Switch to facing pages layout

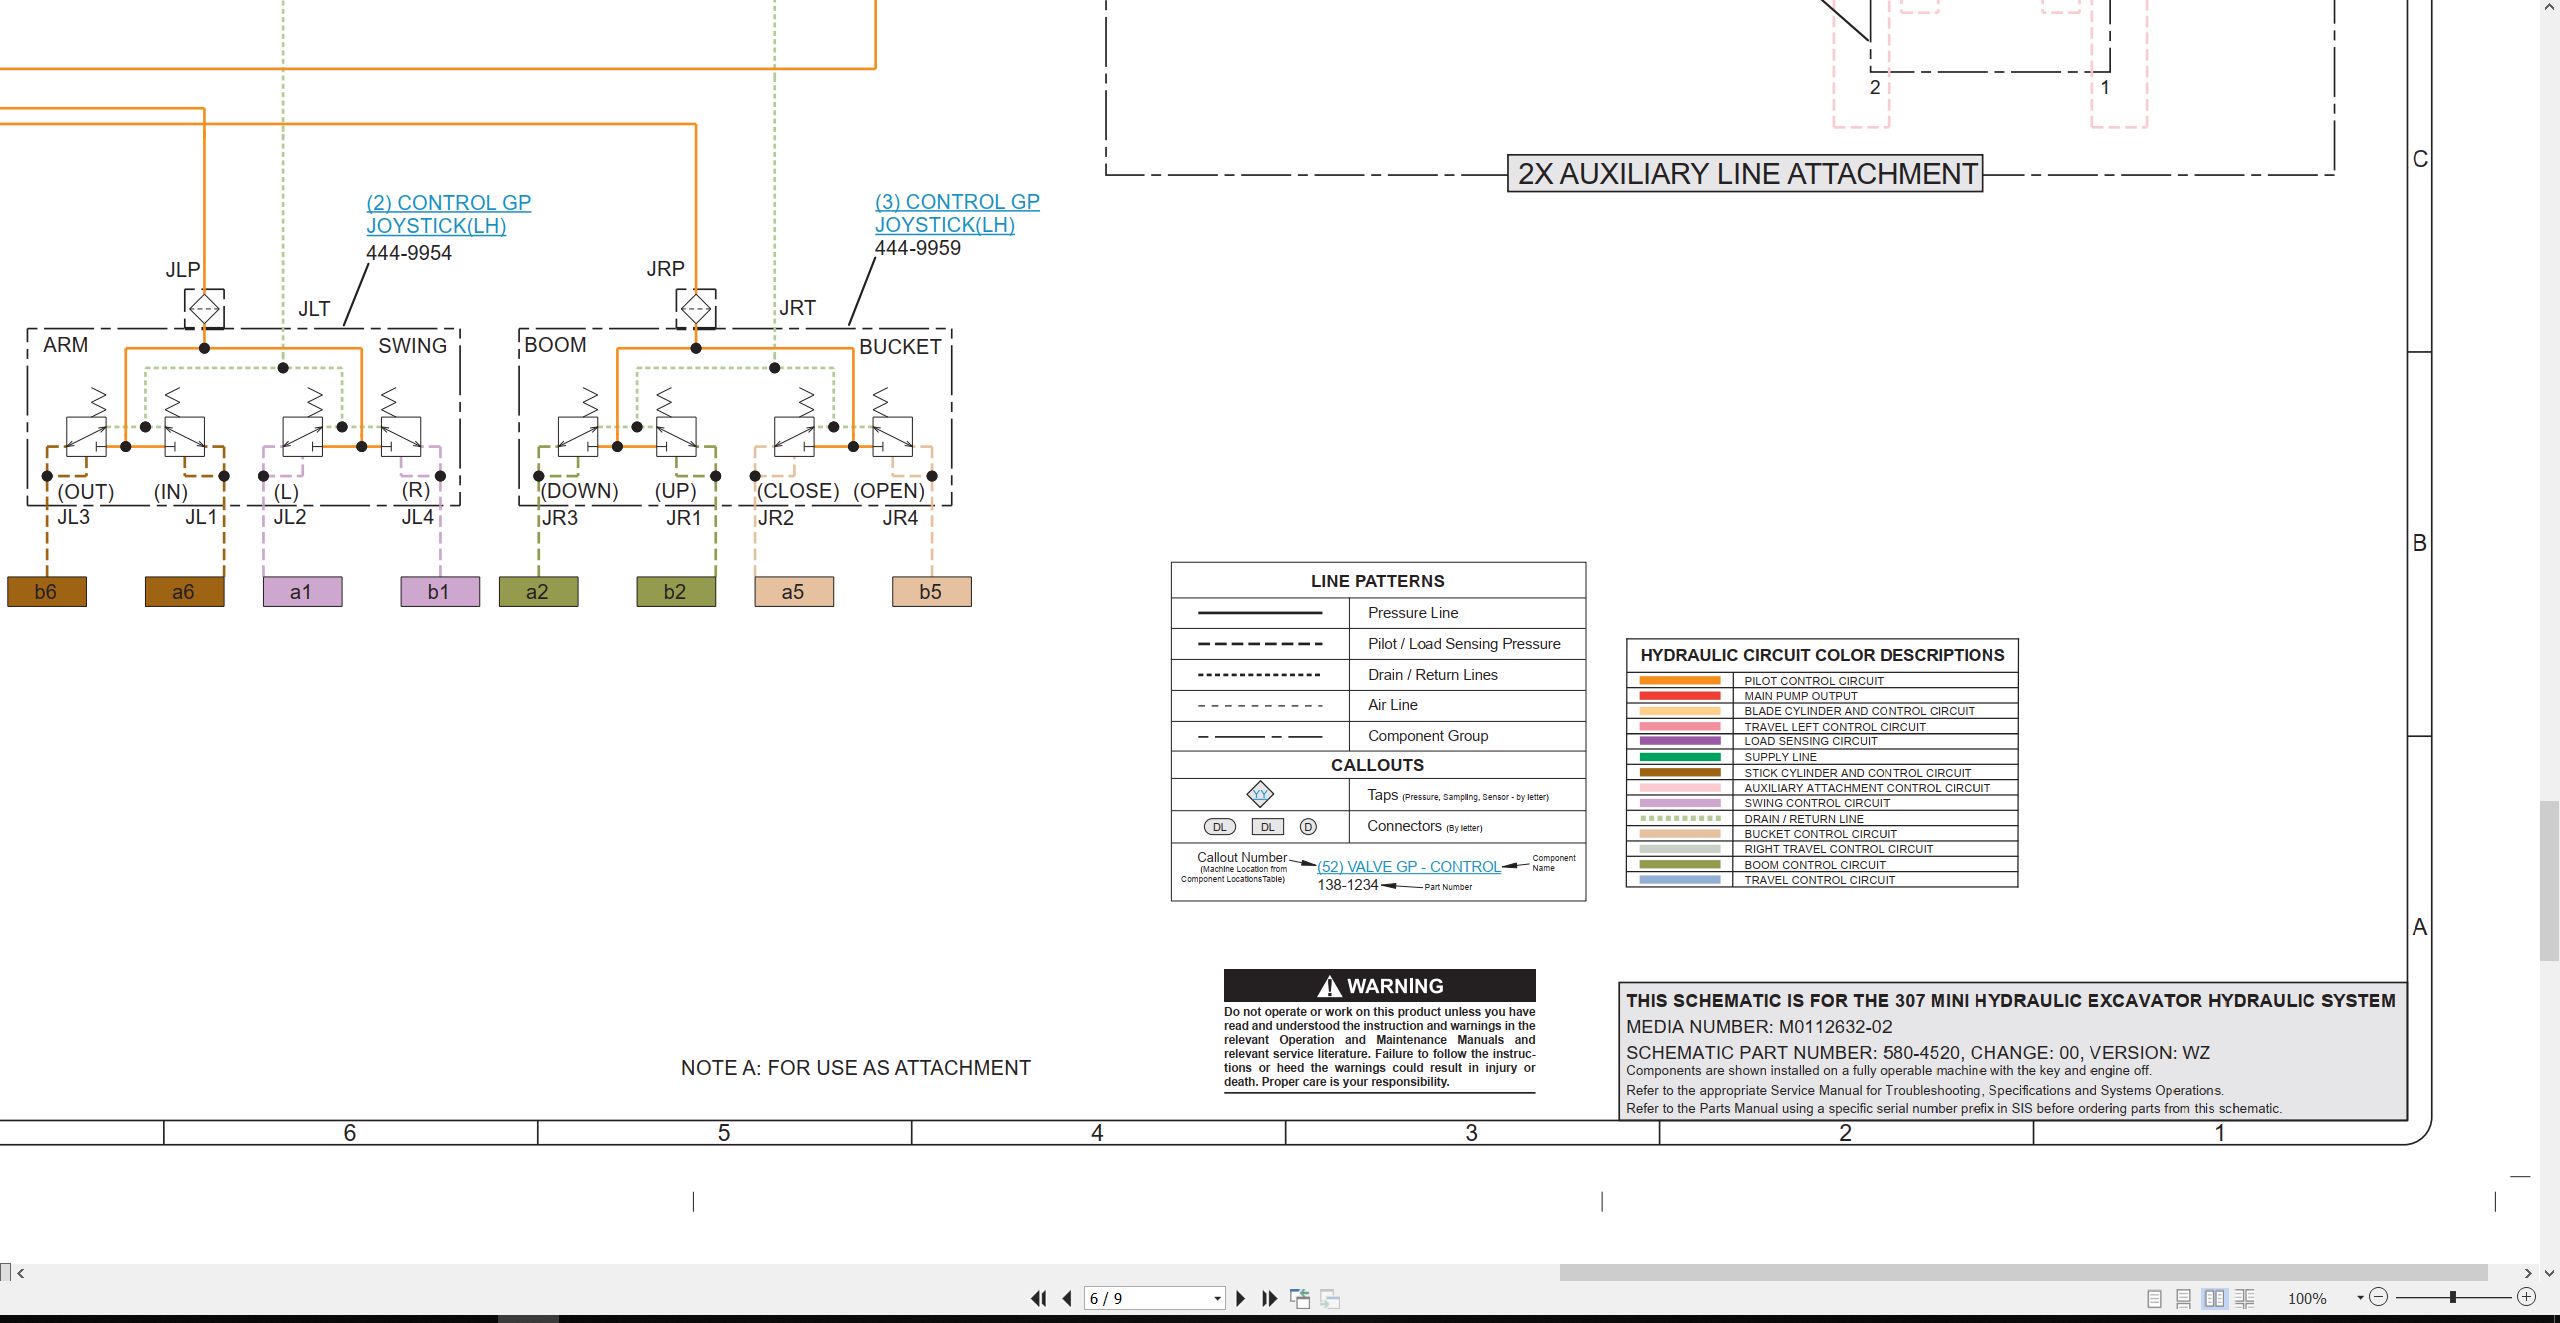tap(2214, 1298)
